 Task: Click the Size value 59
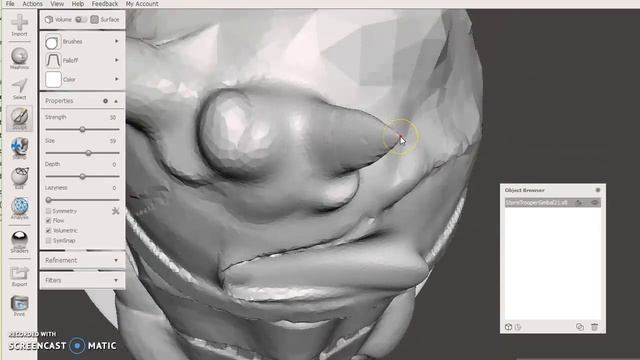point(113,141)
